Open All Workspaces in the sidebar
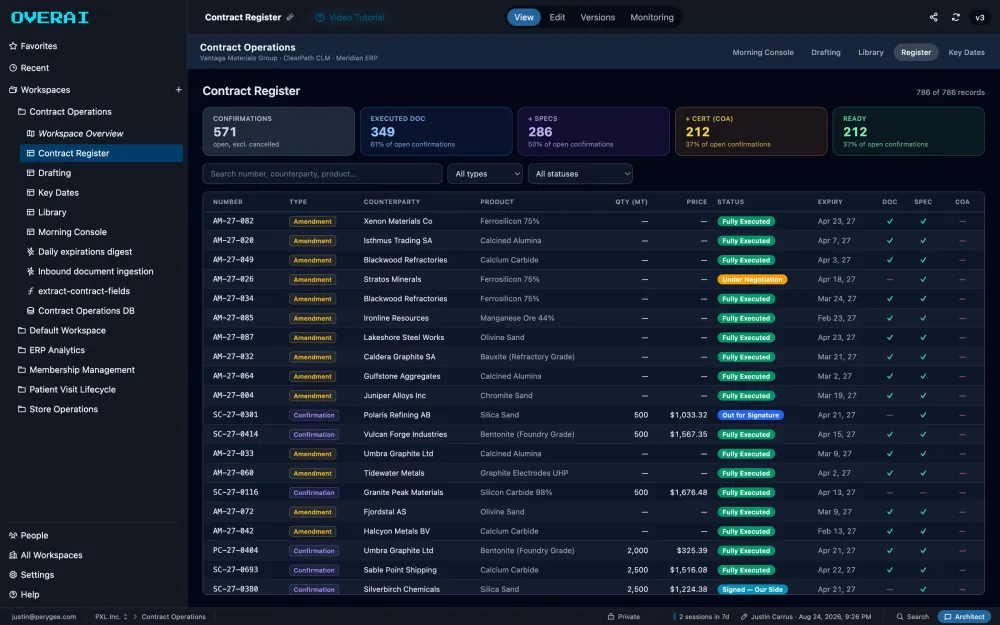 [46, 555]
